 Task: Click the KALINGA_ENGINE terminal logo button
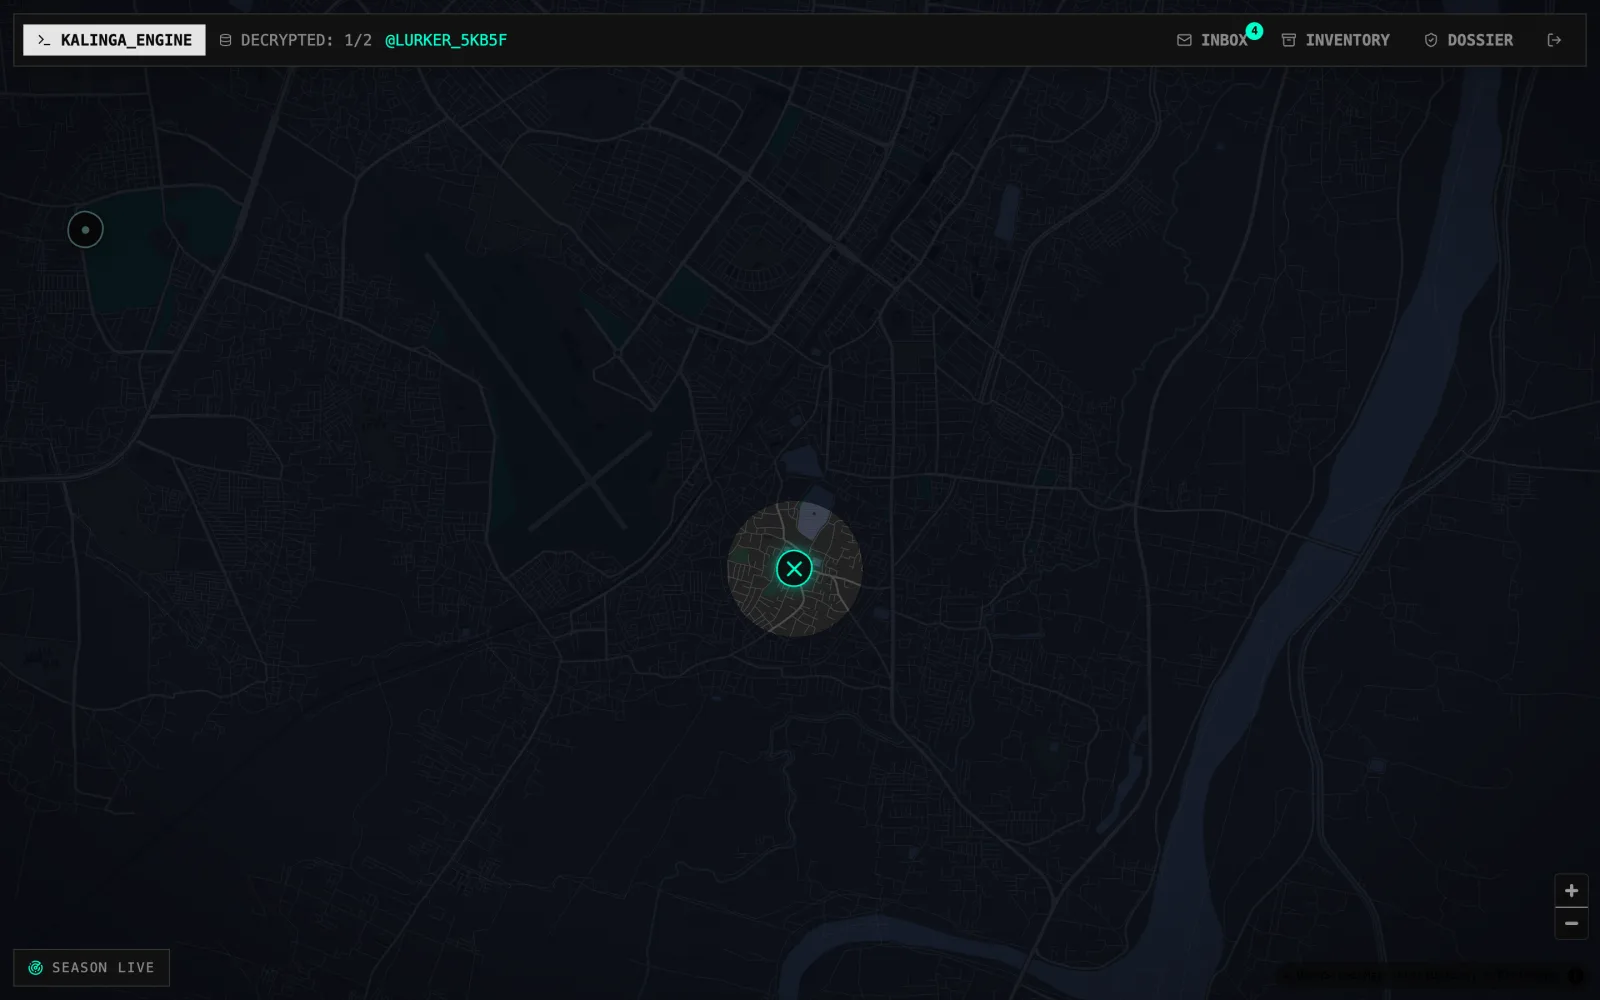[x=114, y=40]
